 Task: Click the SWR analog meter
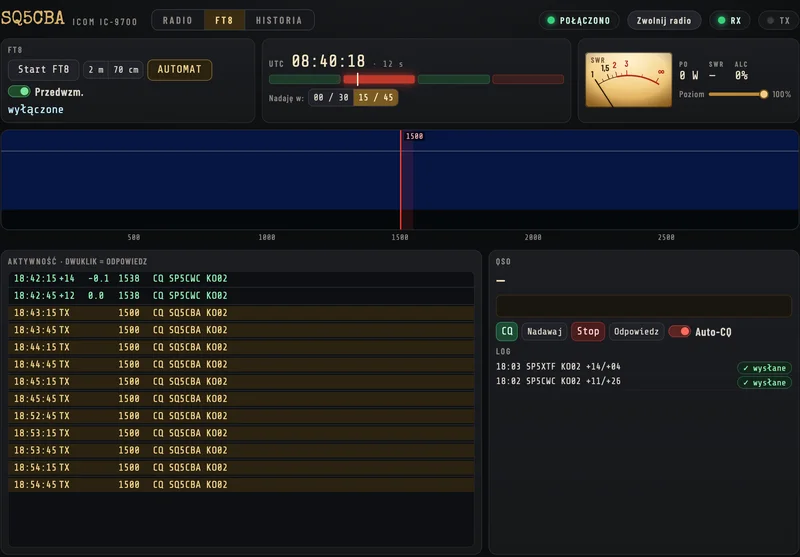point(629,80)
